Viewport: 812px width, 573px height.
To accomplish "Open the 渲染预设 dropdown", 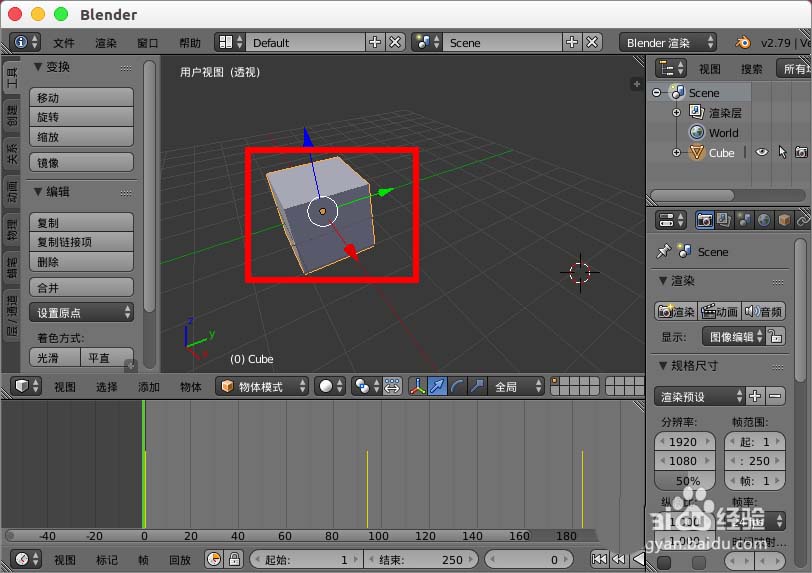I will point(700,396).
